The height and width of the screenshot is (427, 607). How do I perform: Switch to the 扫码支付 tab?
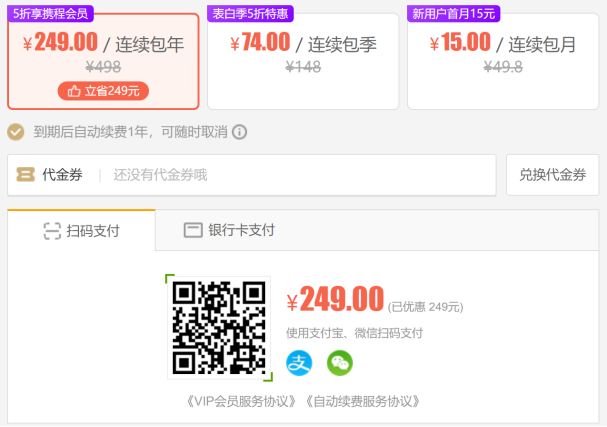click(x=81, y=230)
